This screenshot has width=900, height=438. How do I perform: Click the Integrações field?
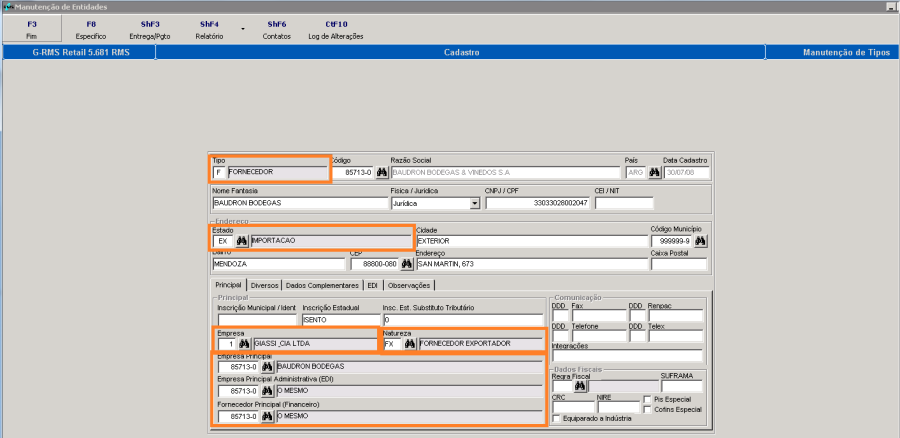627,356
